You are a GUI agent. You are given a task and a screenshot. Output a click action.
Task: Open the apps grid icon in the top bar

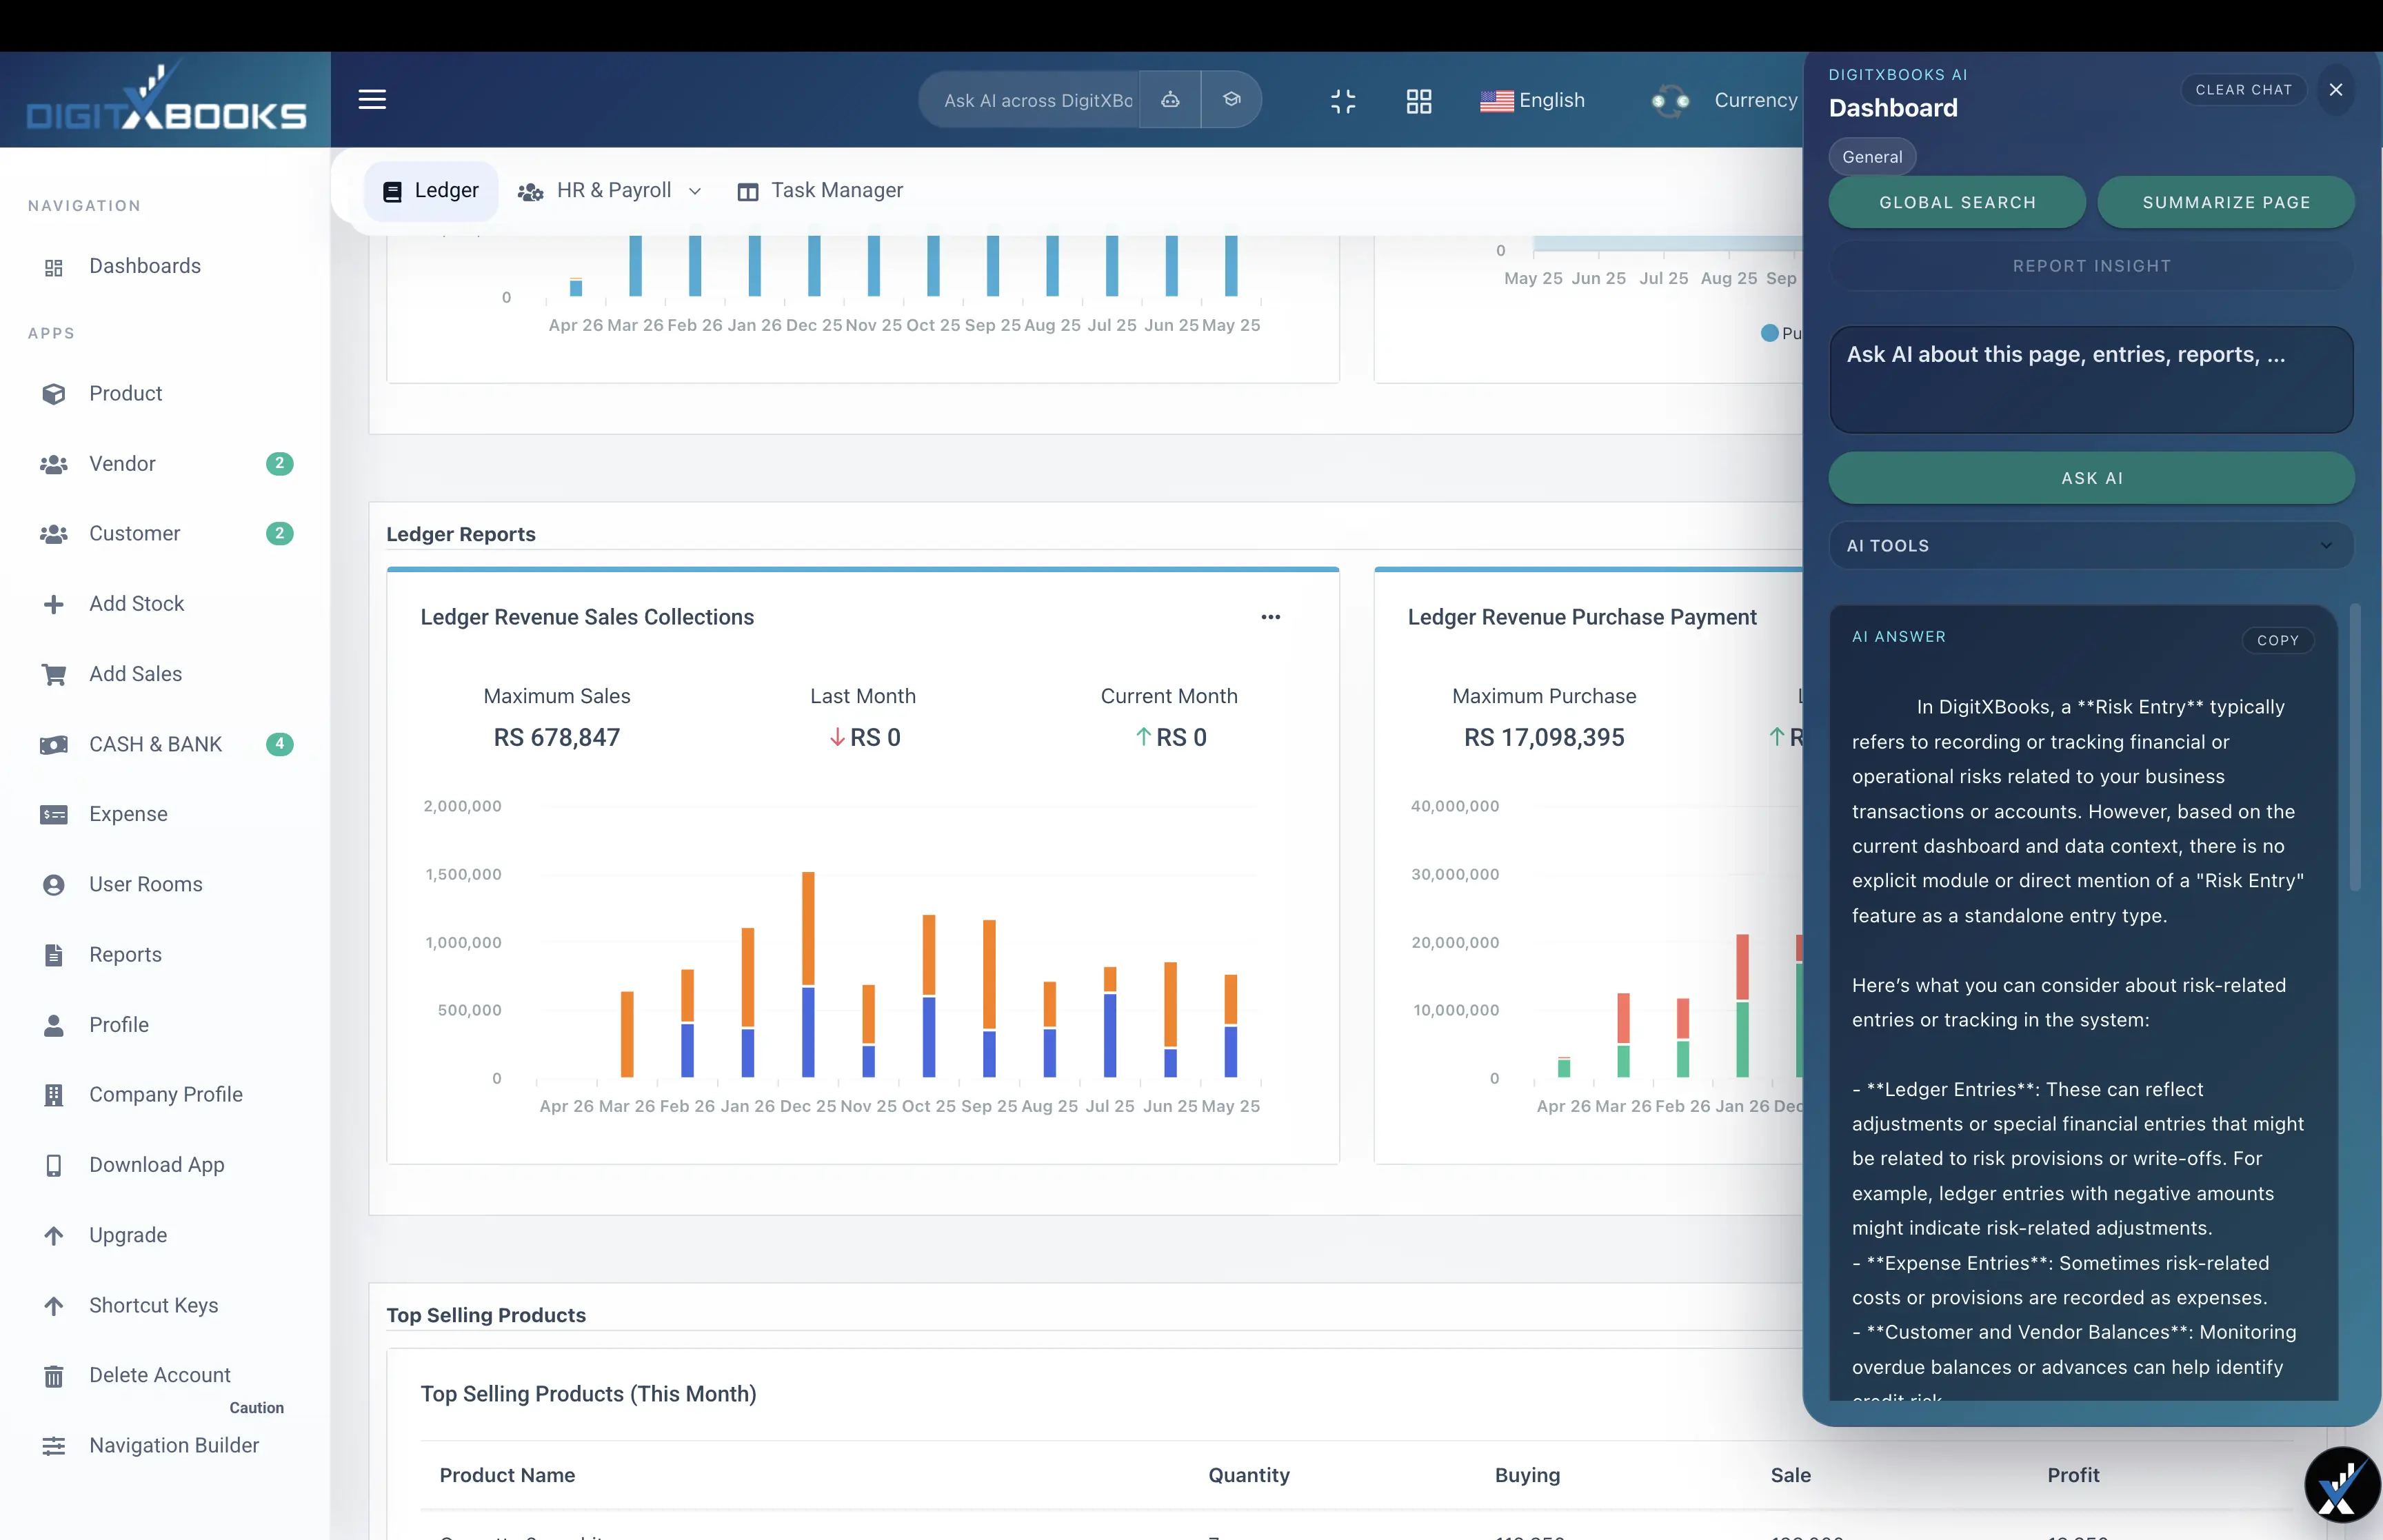coord(1419,100)
